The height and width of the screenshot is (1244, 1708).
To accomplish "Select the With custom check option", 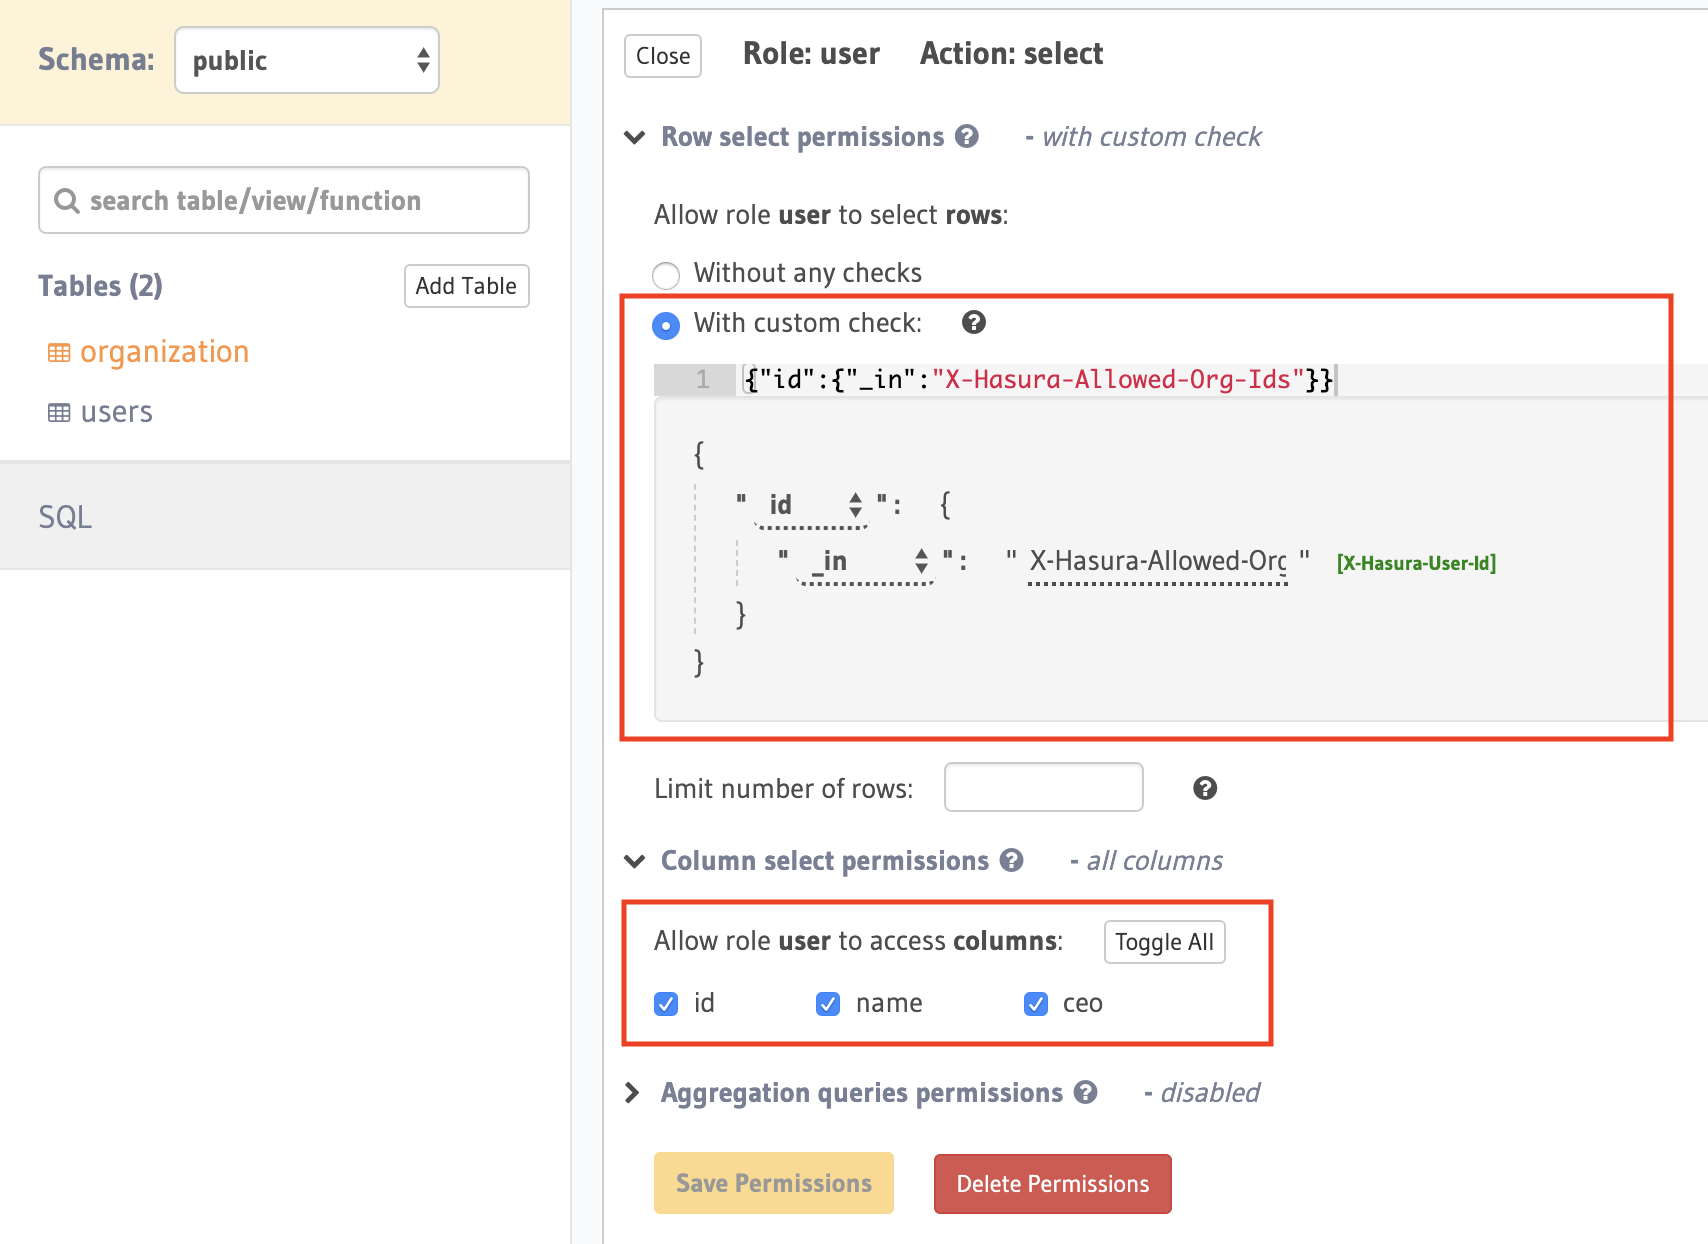I will [x=666, y=325].
